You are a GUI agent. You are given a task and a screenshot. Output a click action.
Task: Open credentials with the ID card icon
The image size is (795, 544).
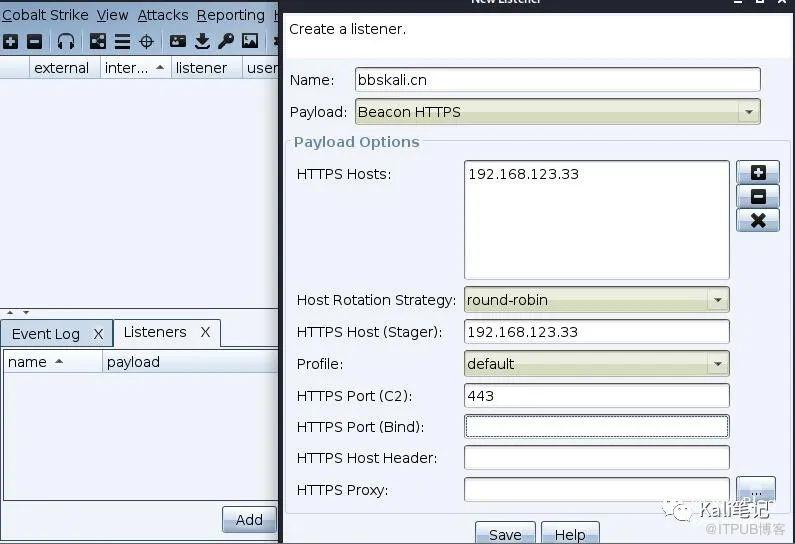178,41
